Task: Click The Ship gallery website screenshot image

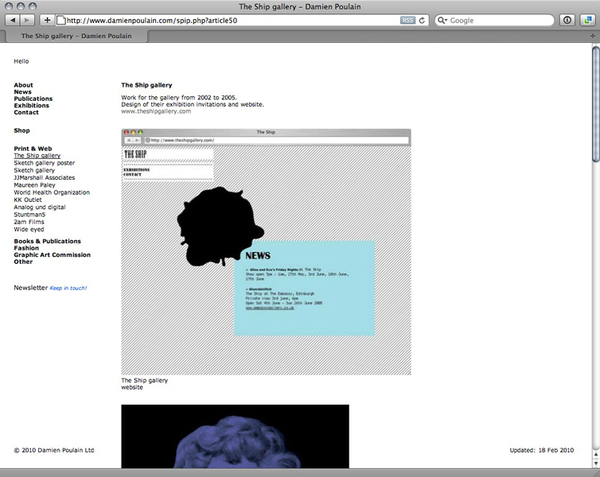Action: pyautogui.click(x=266, y=252)
